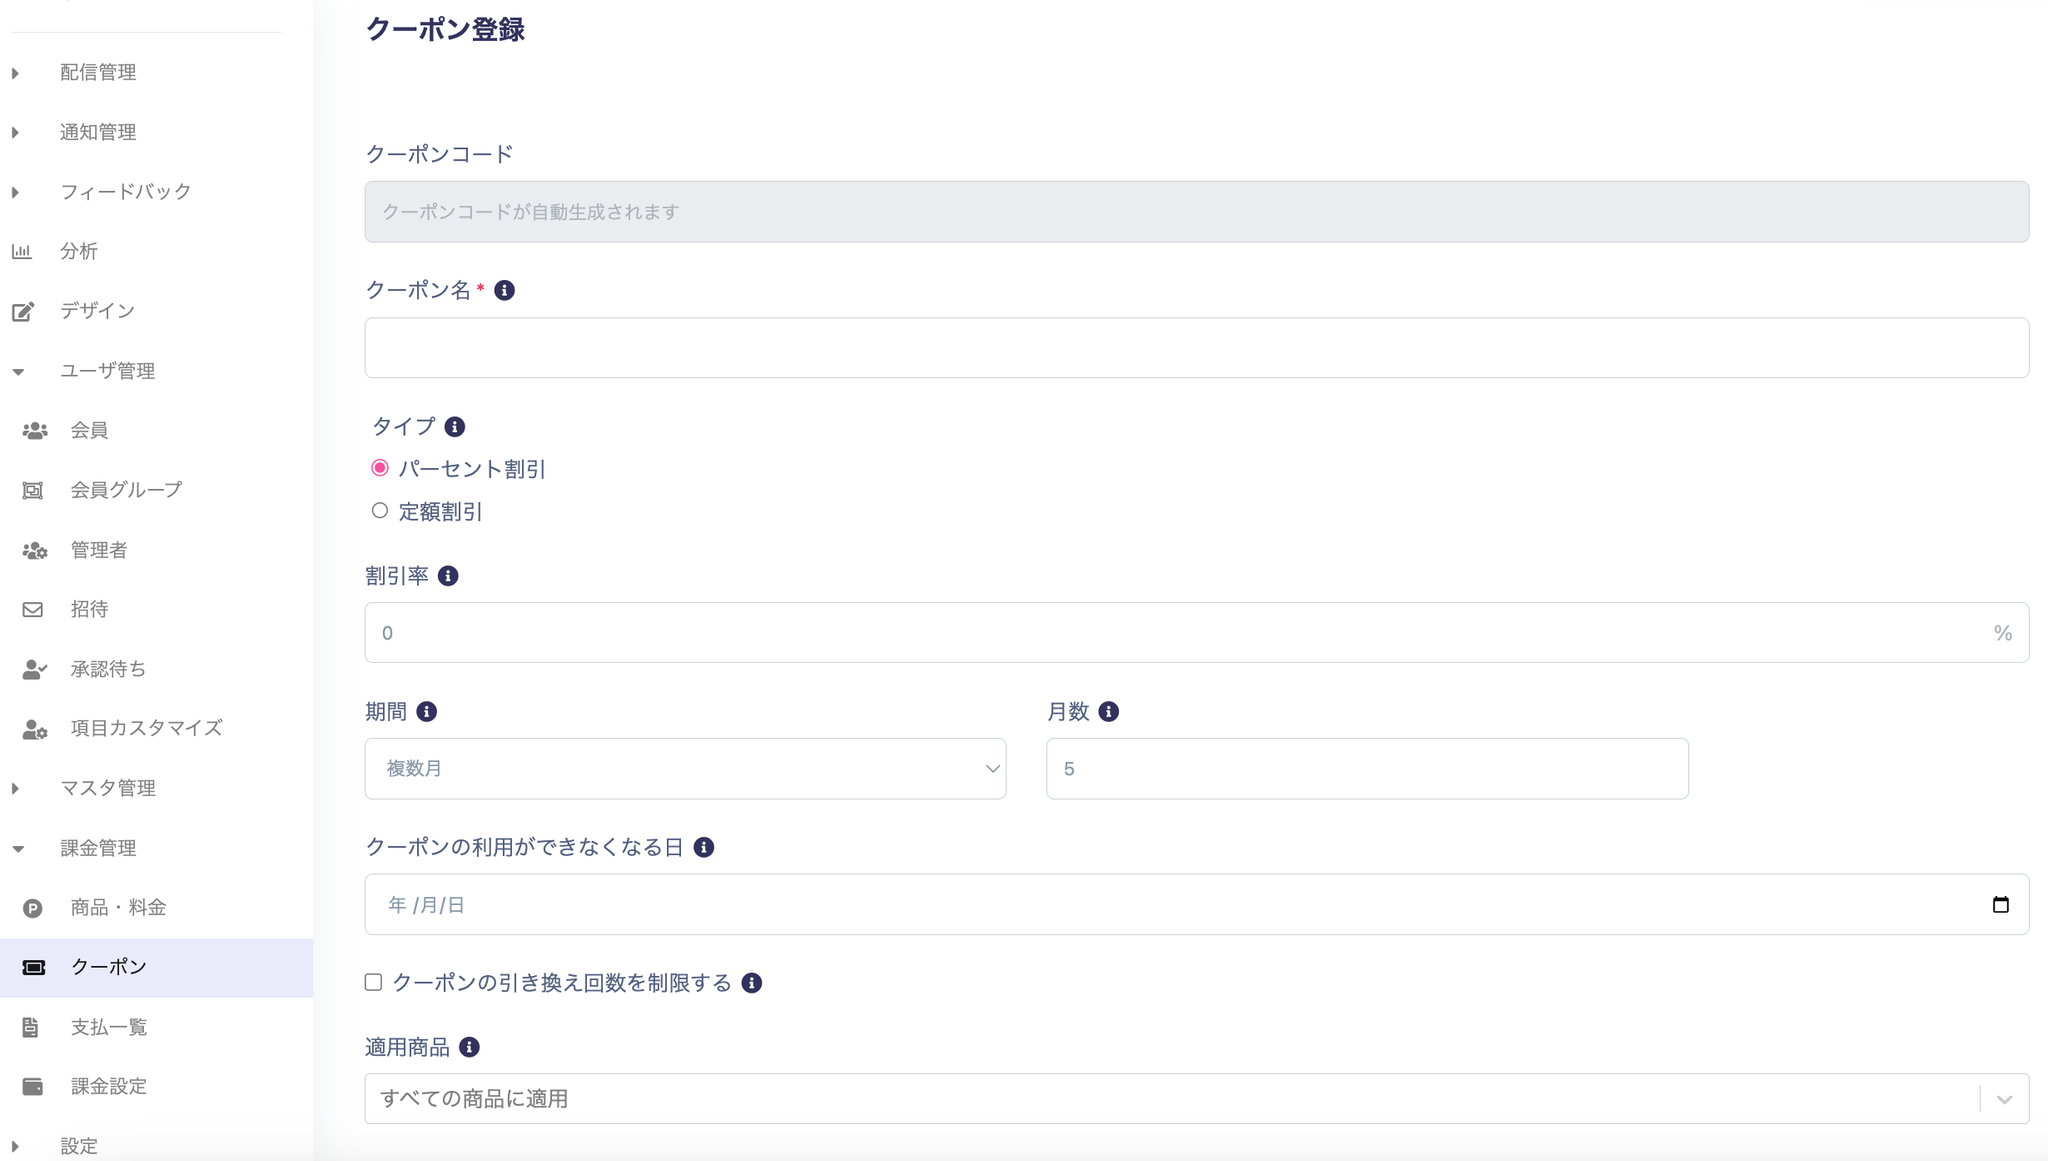Image resolution: width=2048 pixels, height=1161 pixels.
Task: Go to 会員グループ page
Action: click(x=126, y=490)
